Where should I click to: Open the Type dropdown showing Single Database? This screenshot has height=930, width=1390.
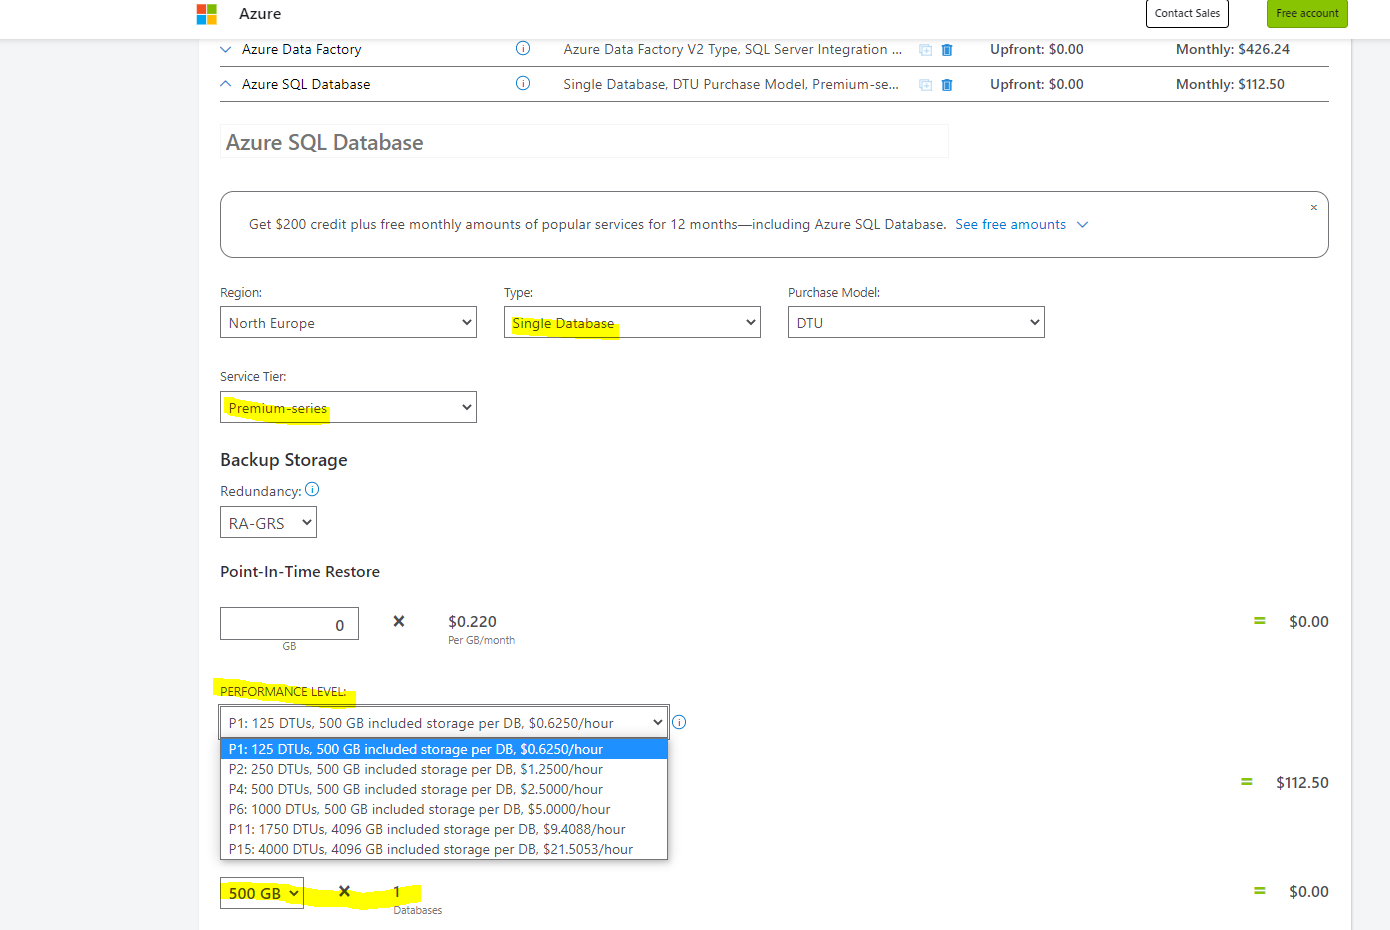click(x=632, y=322)
